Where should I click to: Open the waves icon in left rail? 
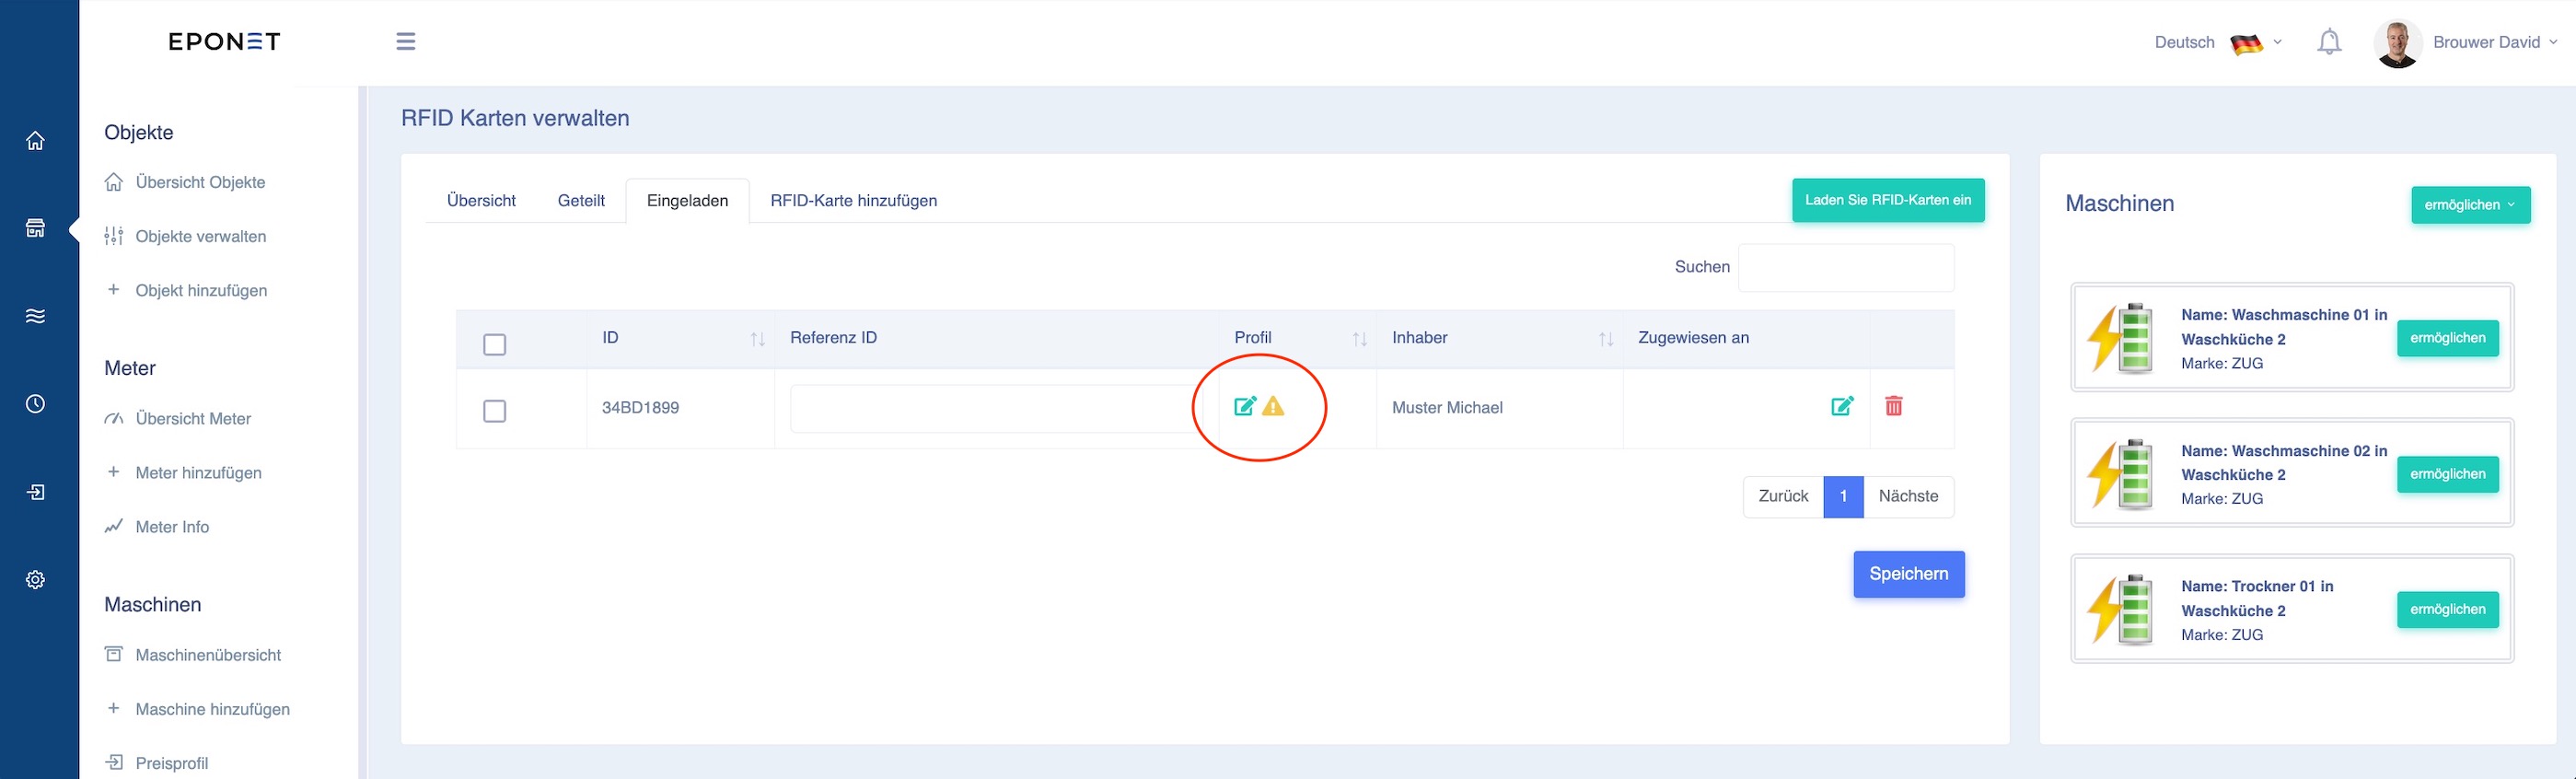click(35, 316)
